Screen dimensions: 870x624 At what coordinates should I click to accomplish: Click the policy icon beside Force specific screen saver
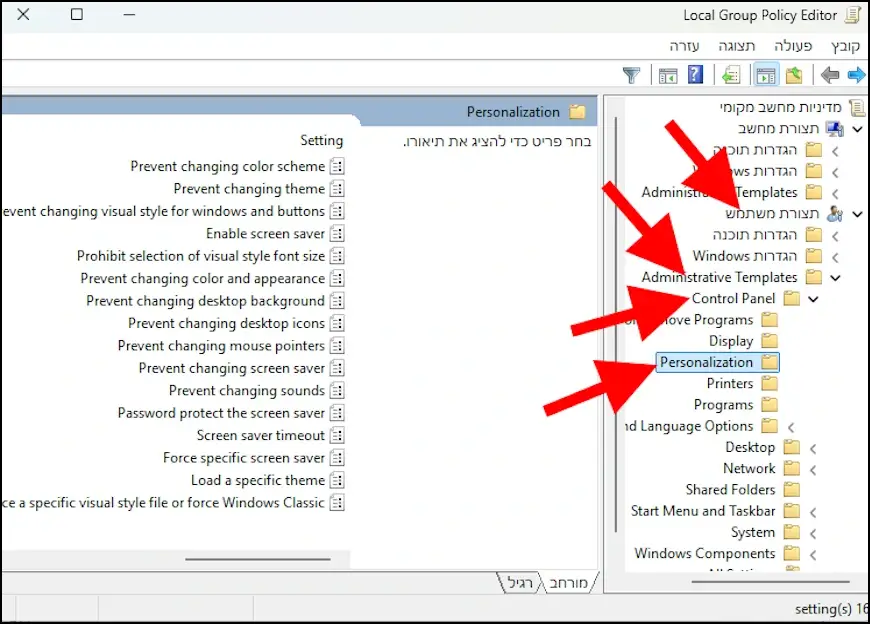tap(337, 458)
